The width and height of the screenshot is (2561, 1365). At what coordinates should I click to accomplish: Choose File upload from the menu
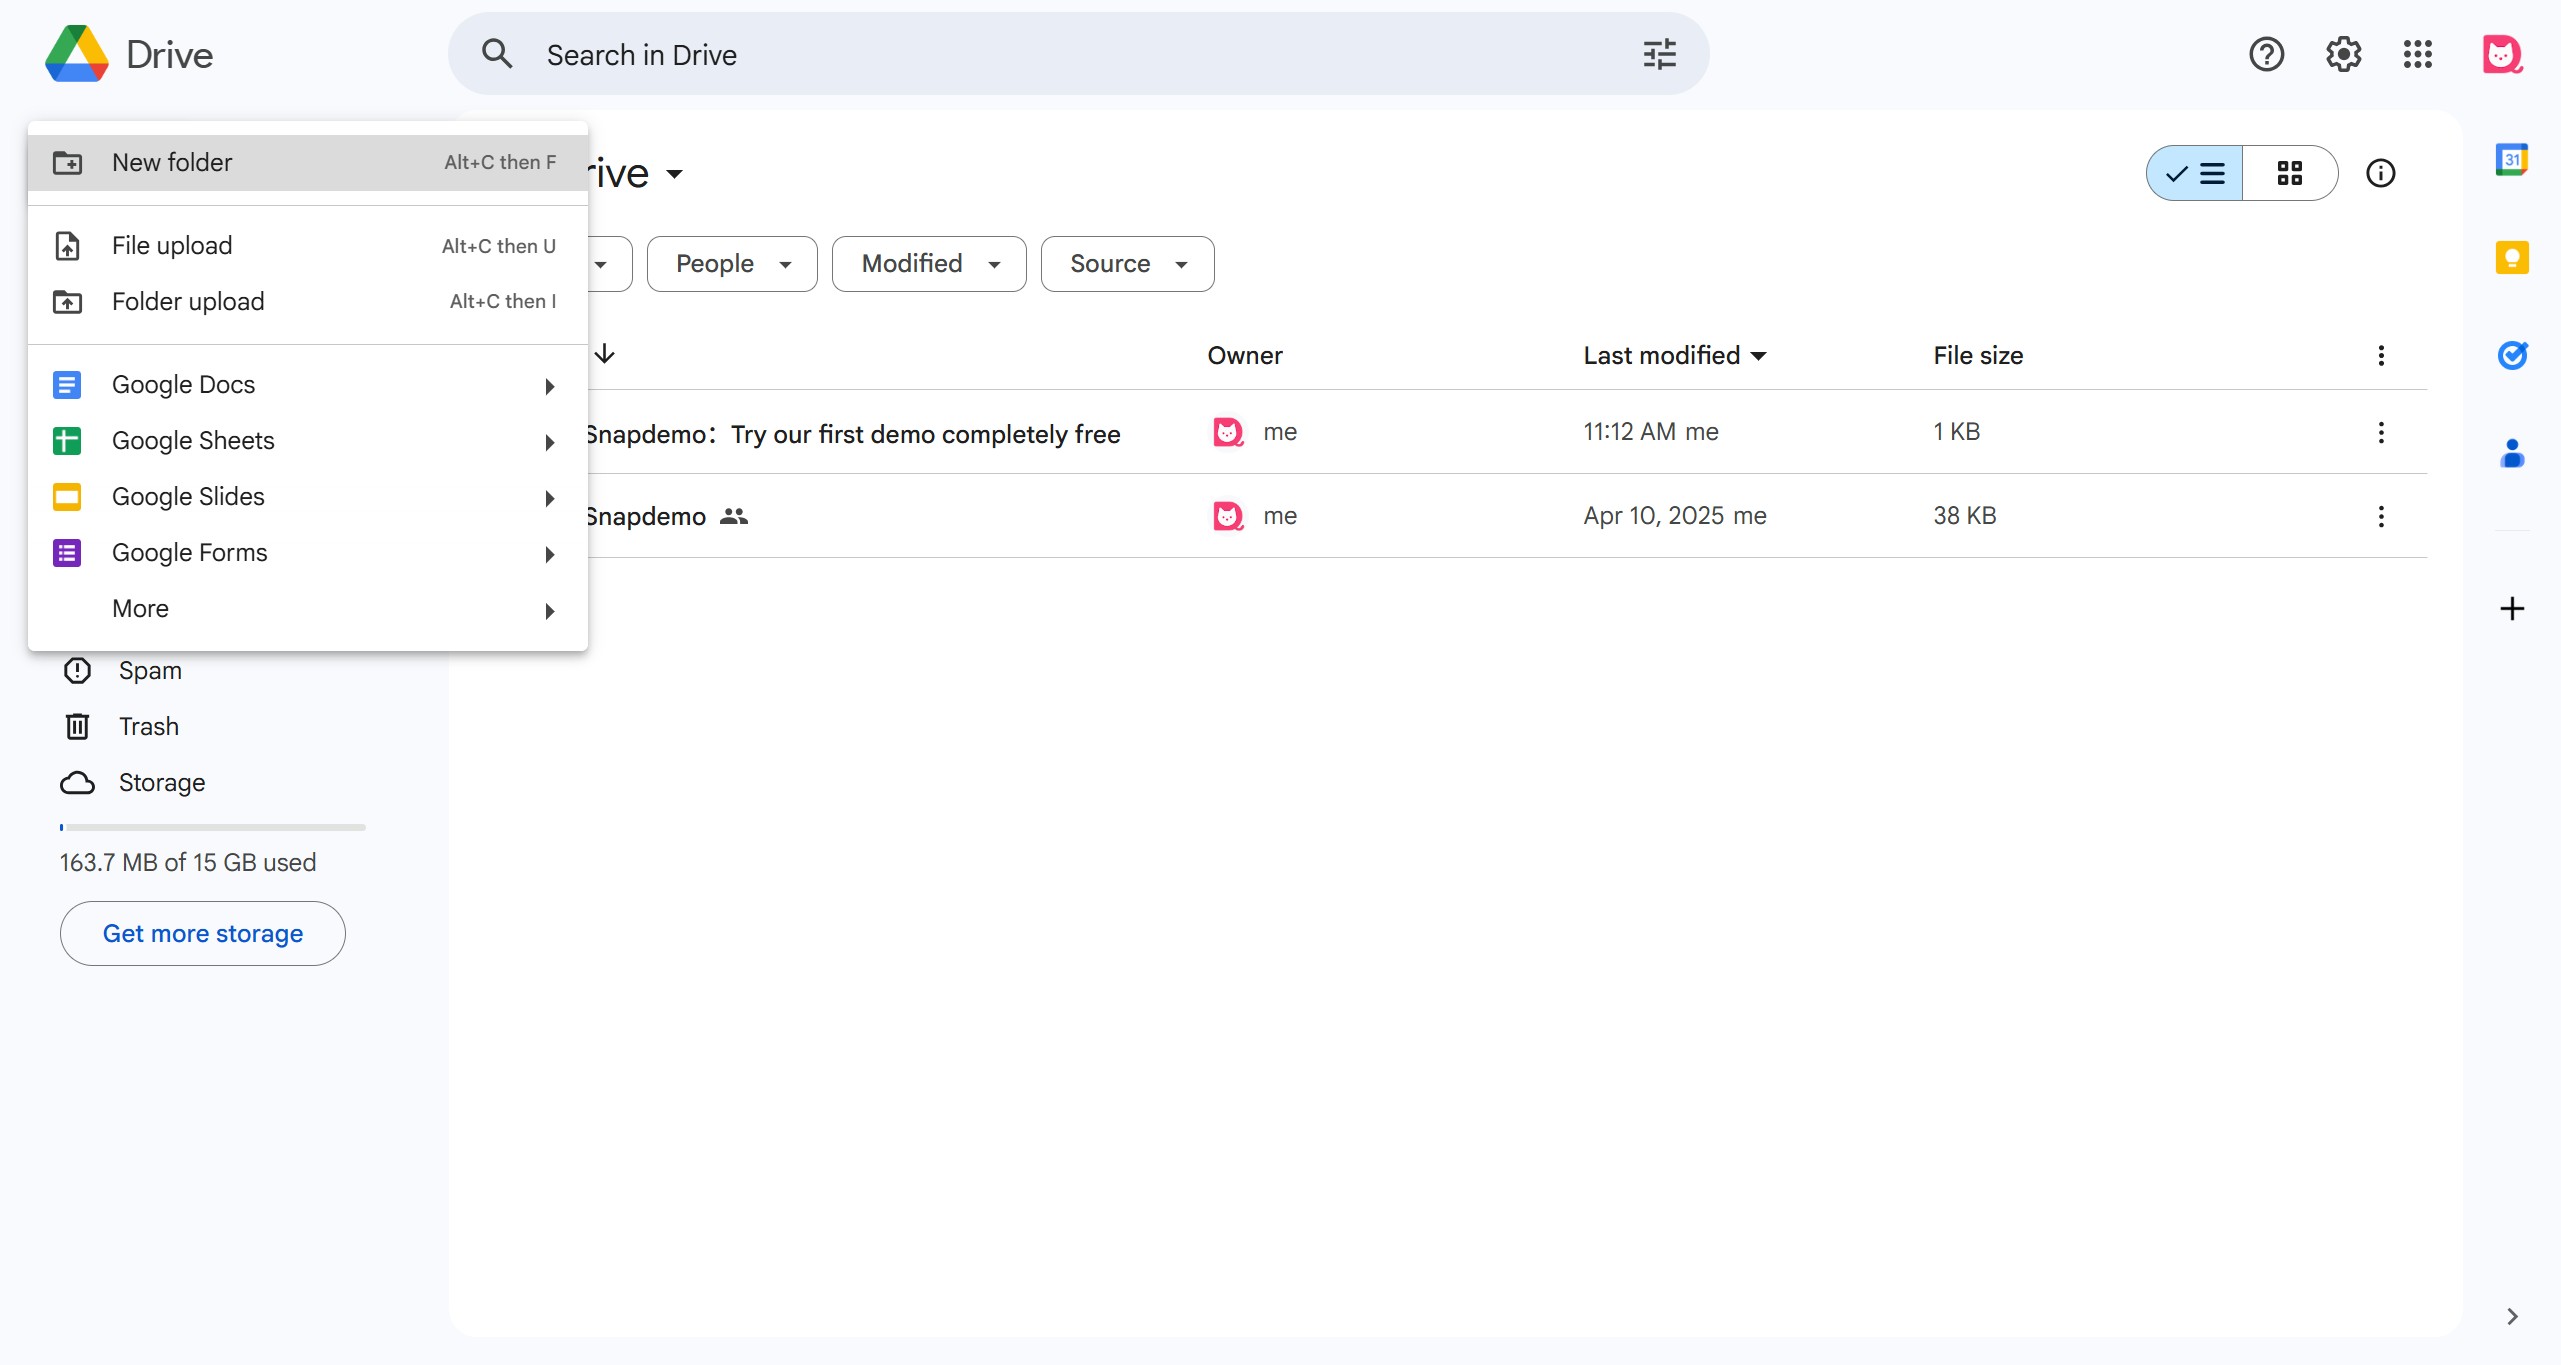click(308, 246)
